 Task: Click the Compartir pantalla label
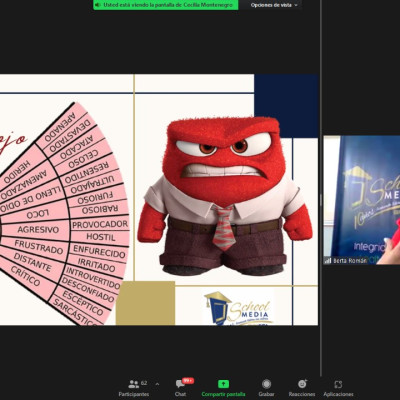223,394
